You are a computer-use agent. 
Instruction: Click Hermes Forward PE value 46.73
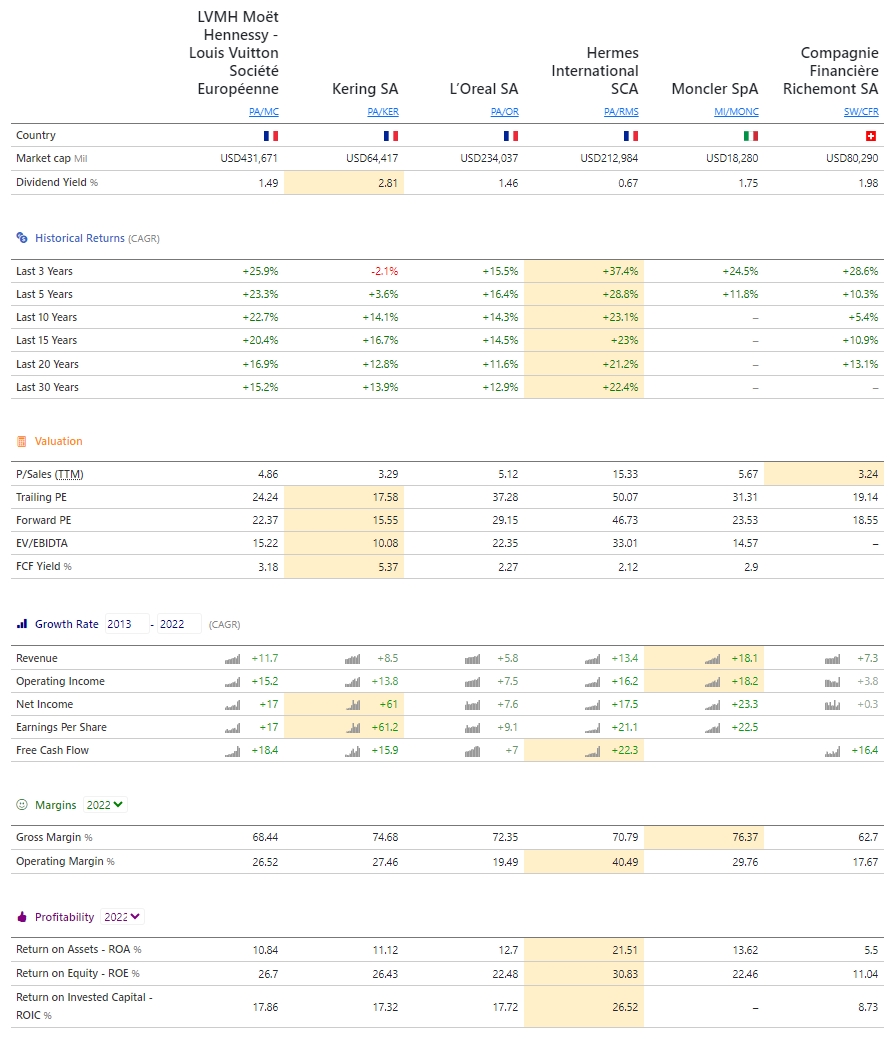point(625,520)
